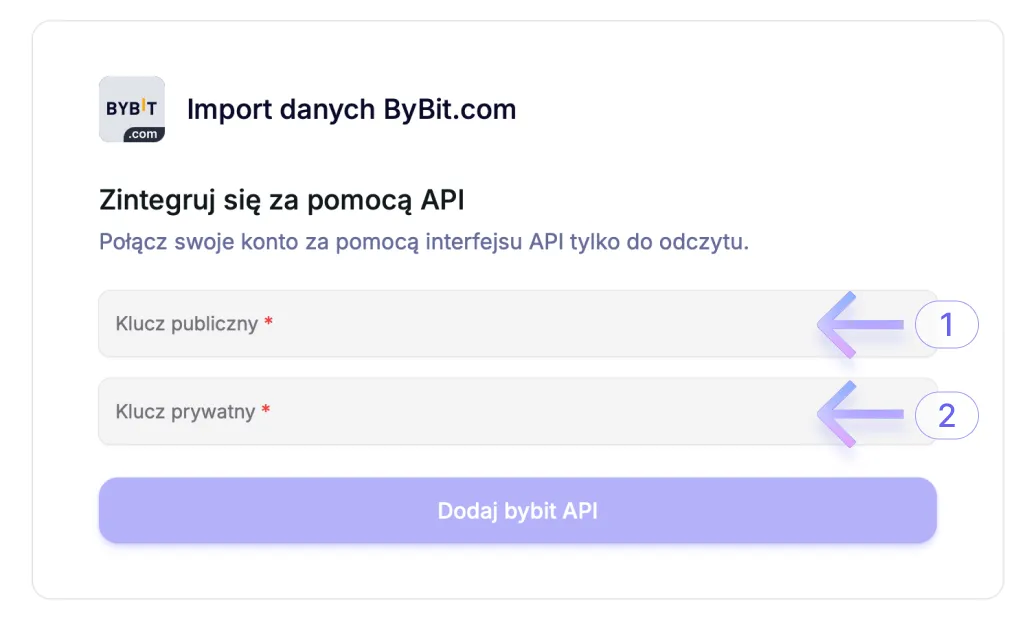Click the Dodaj bybit API button label text

(x=518, y=510)
